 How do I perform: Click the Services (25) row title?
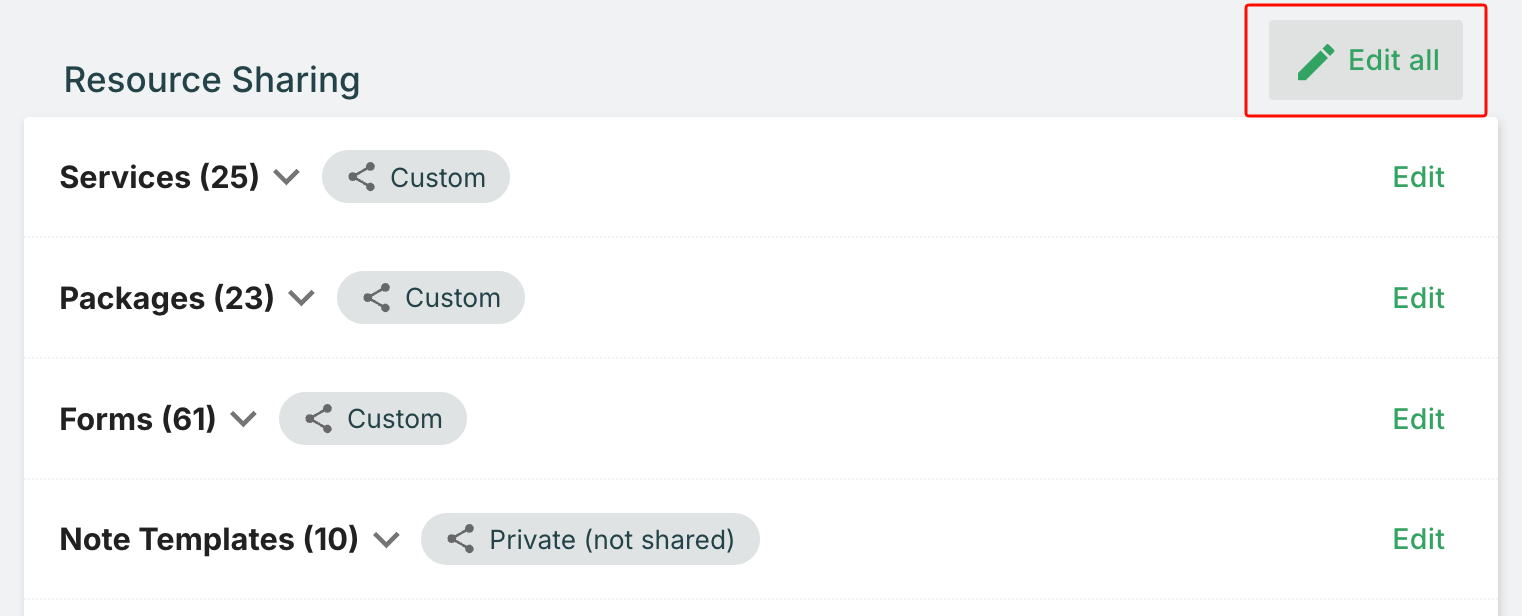click(x=159, y=178)
